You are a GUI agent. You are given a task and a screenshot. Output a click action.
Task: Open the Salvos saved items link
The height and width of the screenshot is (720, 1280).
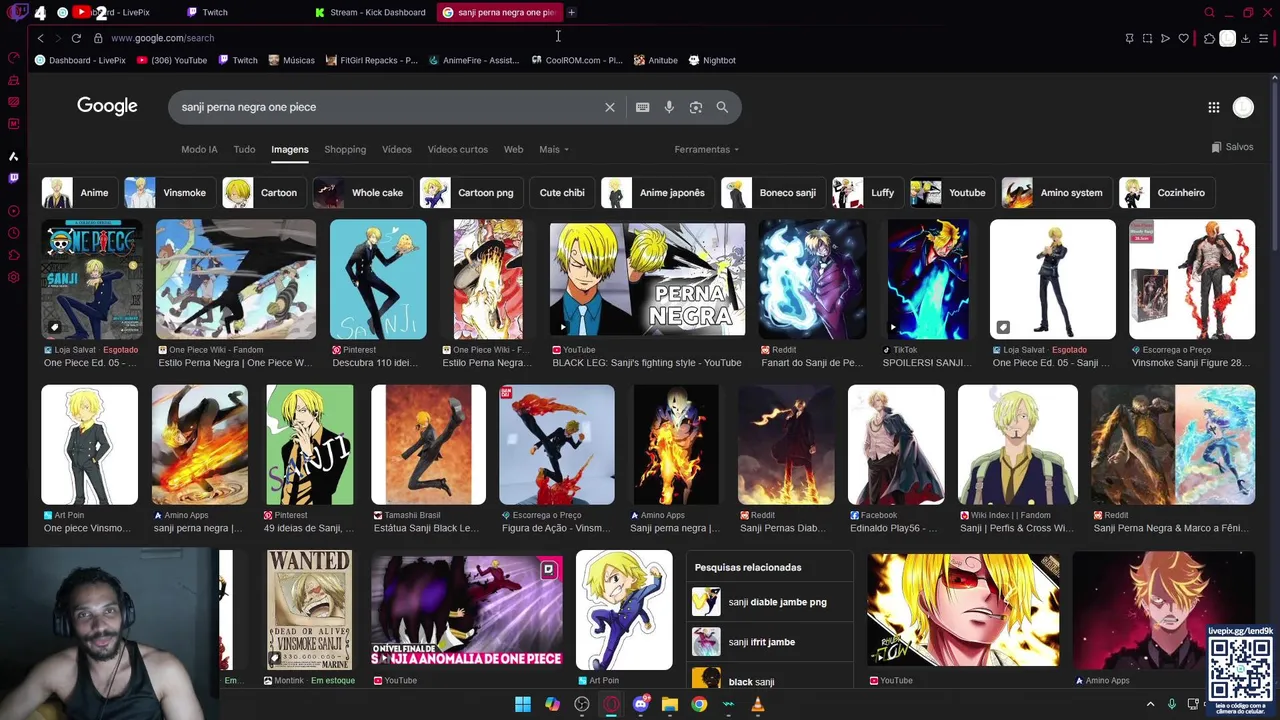[1232, 147]
